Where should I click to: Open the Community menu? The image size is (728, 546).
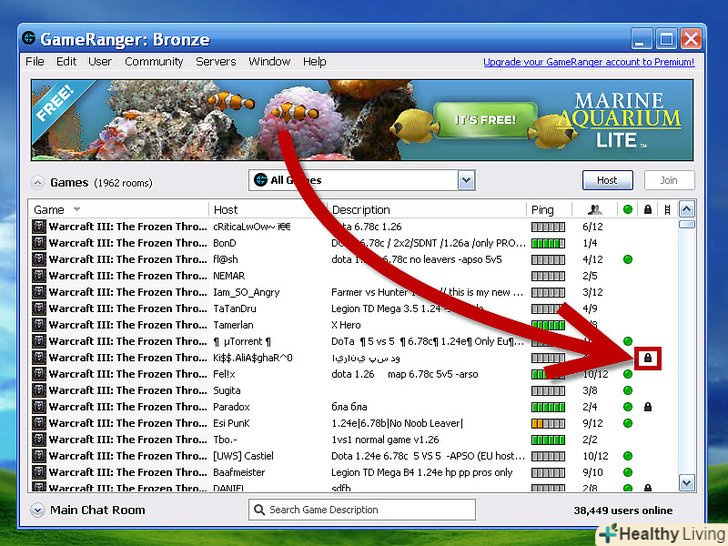(154, 61)
